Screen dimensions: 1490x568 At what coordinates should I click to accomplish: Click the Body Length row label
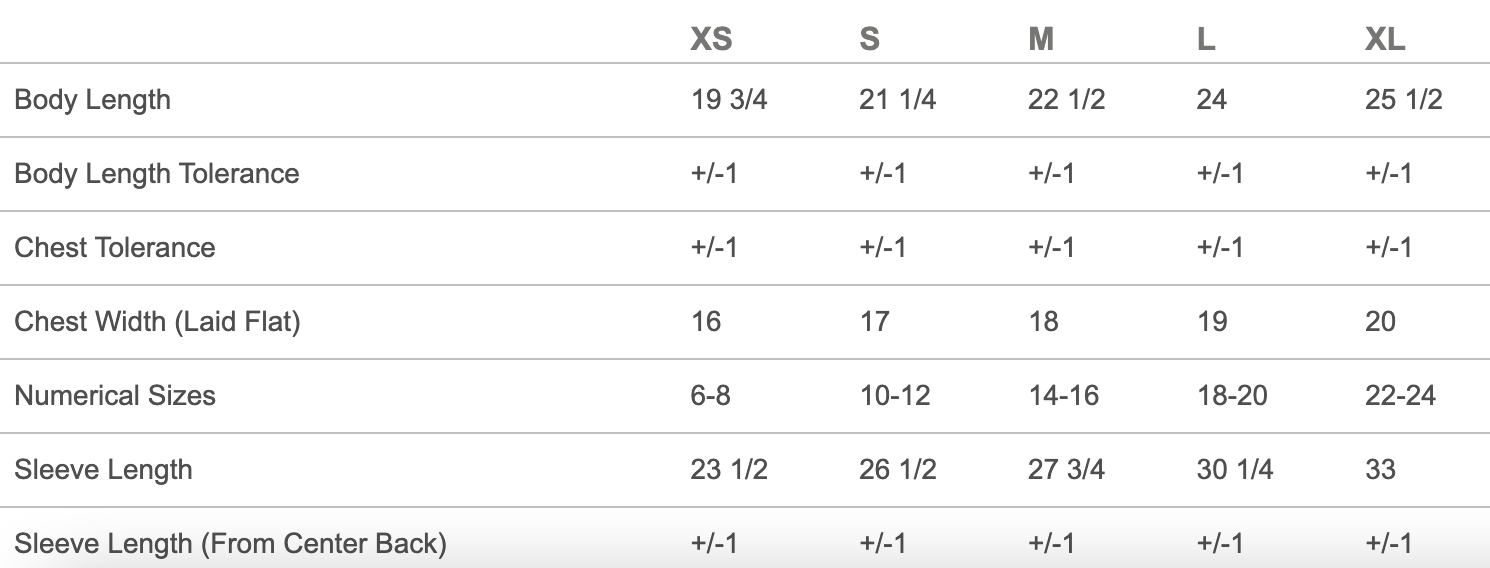tap(93, 100)
